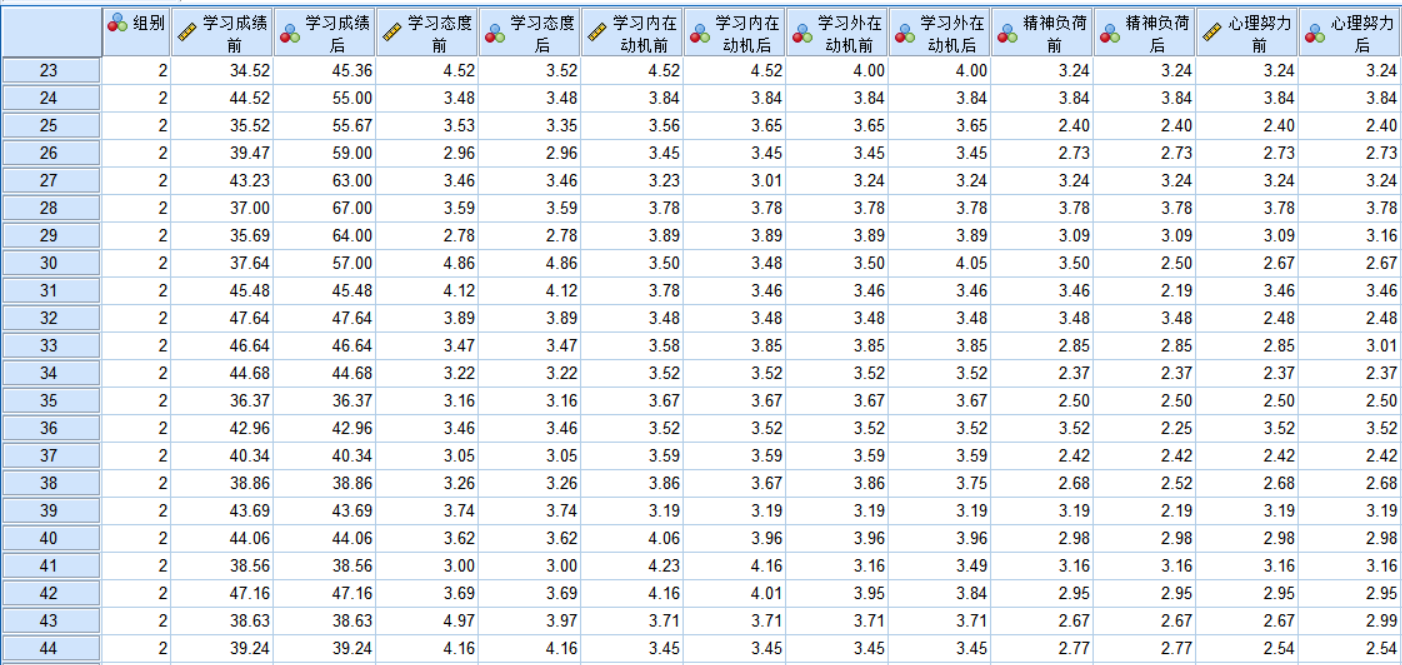This screenshot has height=665, width=1402.
Task: Select row number 30 header
Action: [x=50, y=263]
